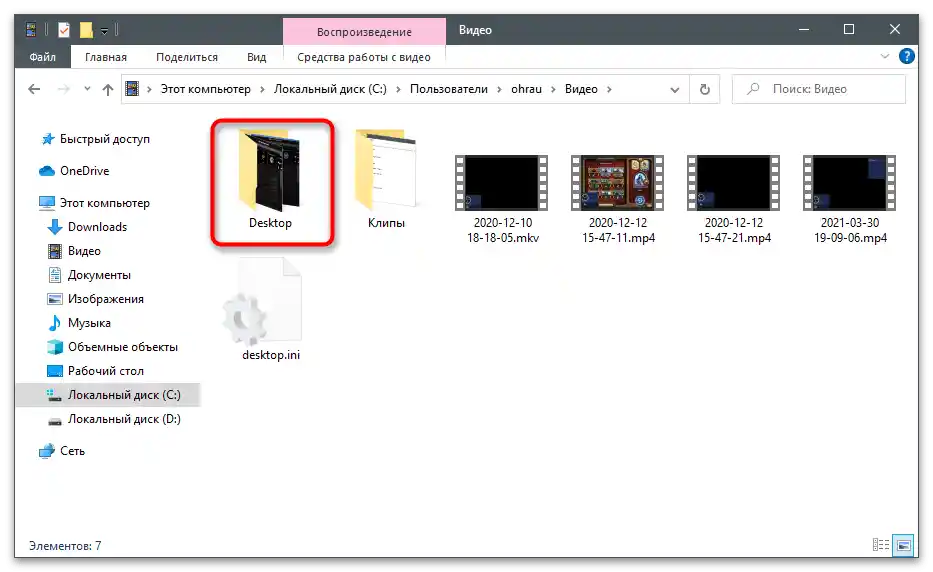933x572 pixels.
Task: Refresh the Видео folder view
Action: 705,89
